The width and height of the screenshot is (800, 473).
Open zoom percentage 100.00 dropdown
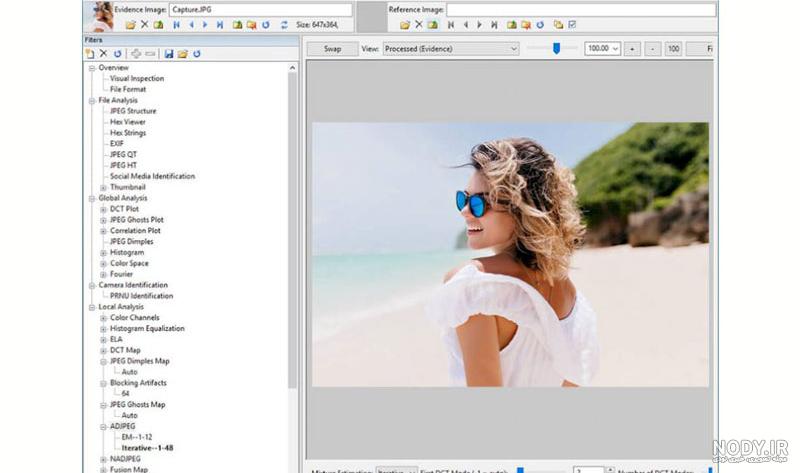(603, 48)
